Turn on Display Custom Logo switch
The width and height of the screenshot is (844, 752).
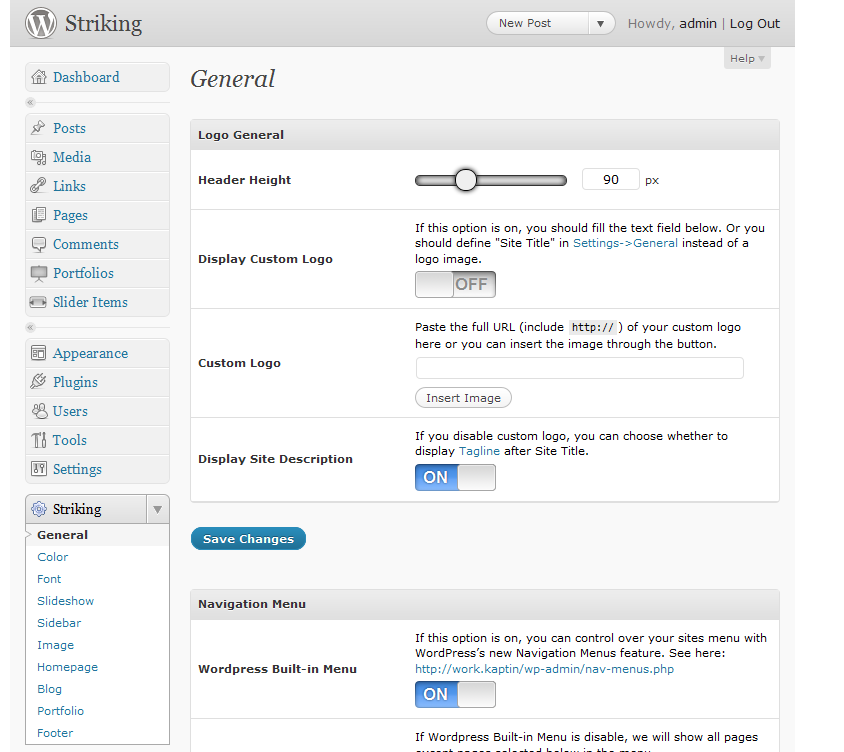tap(455, 284)
